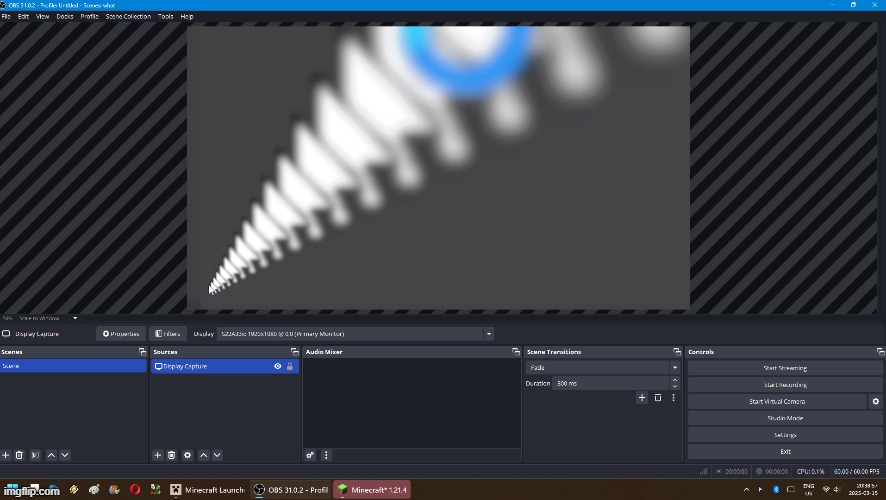Open the Scene Collection menu
The height and width of the screenshot is (500, 886).
[128, 16]
